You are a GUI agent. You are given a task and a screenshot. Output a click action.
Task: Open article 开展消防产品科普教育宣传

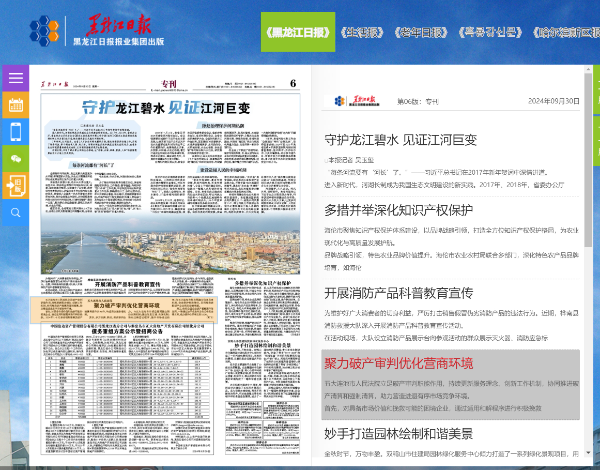(x=399, y=293)
